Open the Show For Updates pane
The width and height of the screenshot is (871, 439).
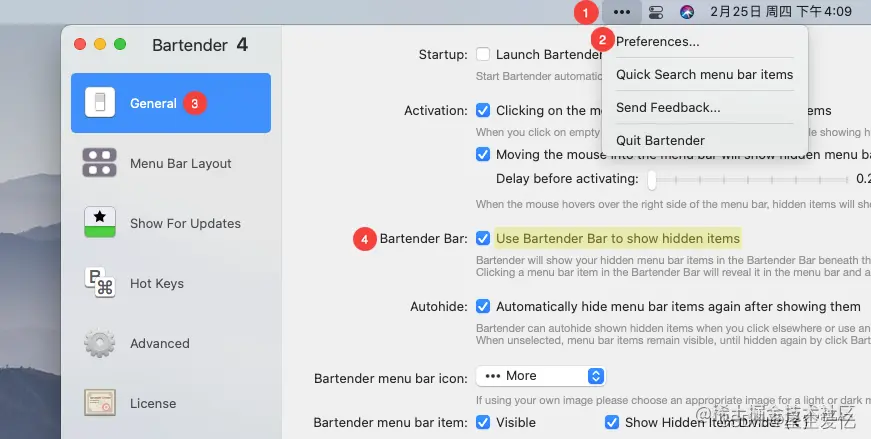point(171,223)
